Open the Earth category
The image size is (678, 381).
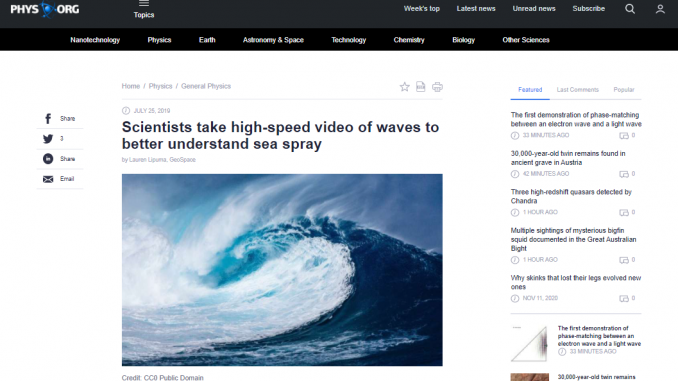pos(207,40)
